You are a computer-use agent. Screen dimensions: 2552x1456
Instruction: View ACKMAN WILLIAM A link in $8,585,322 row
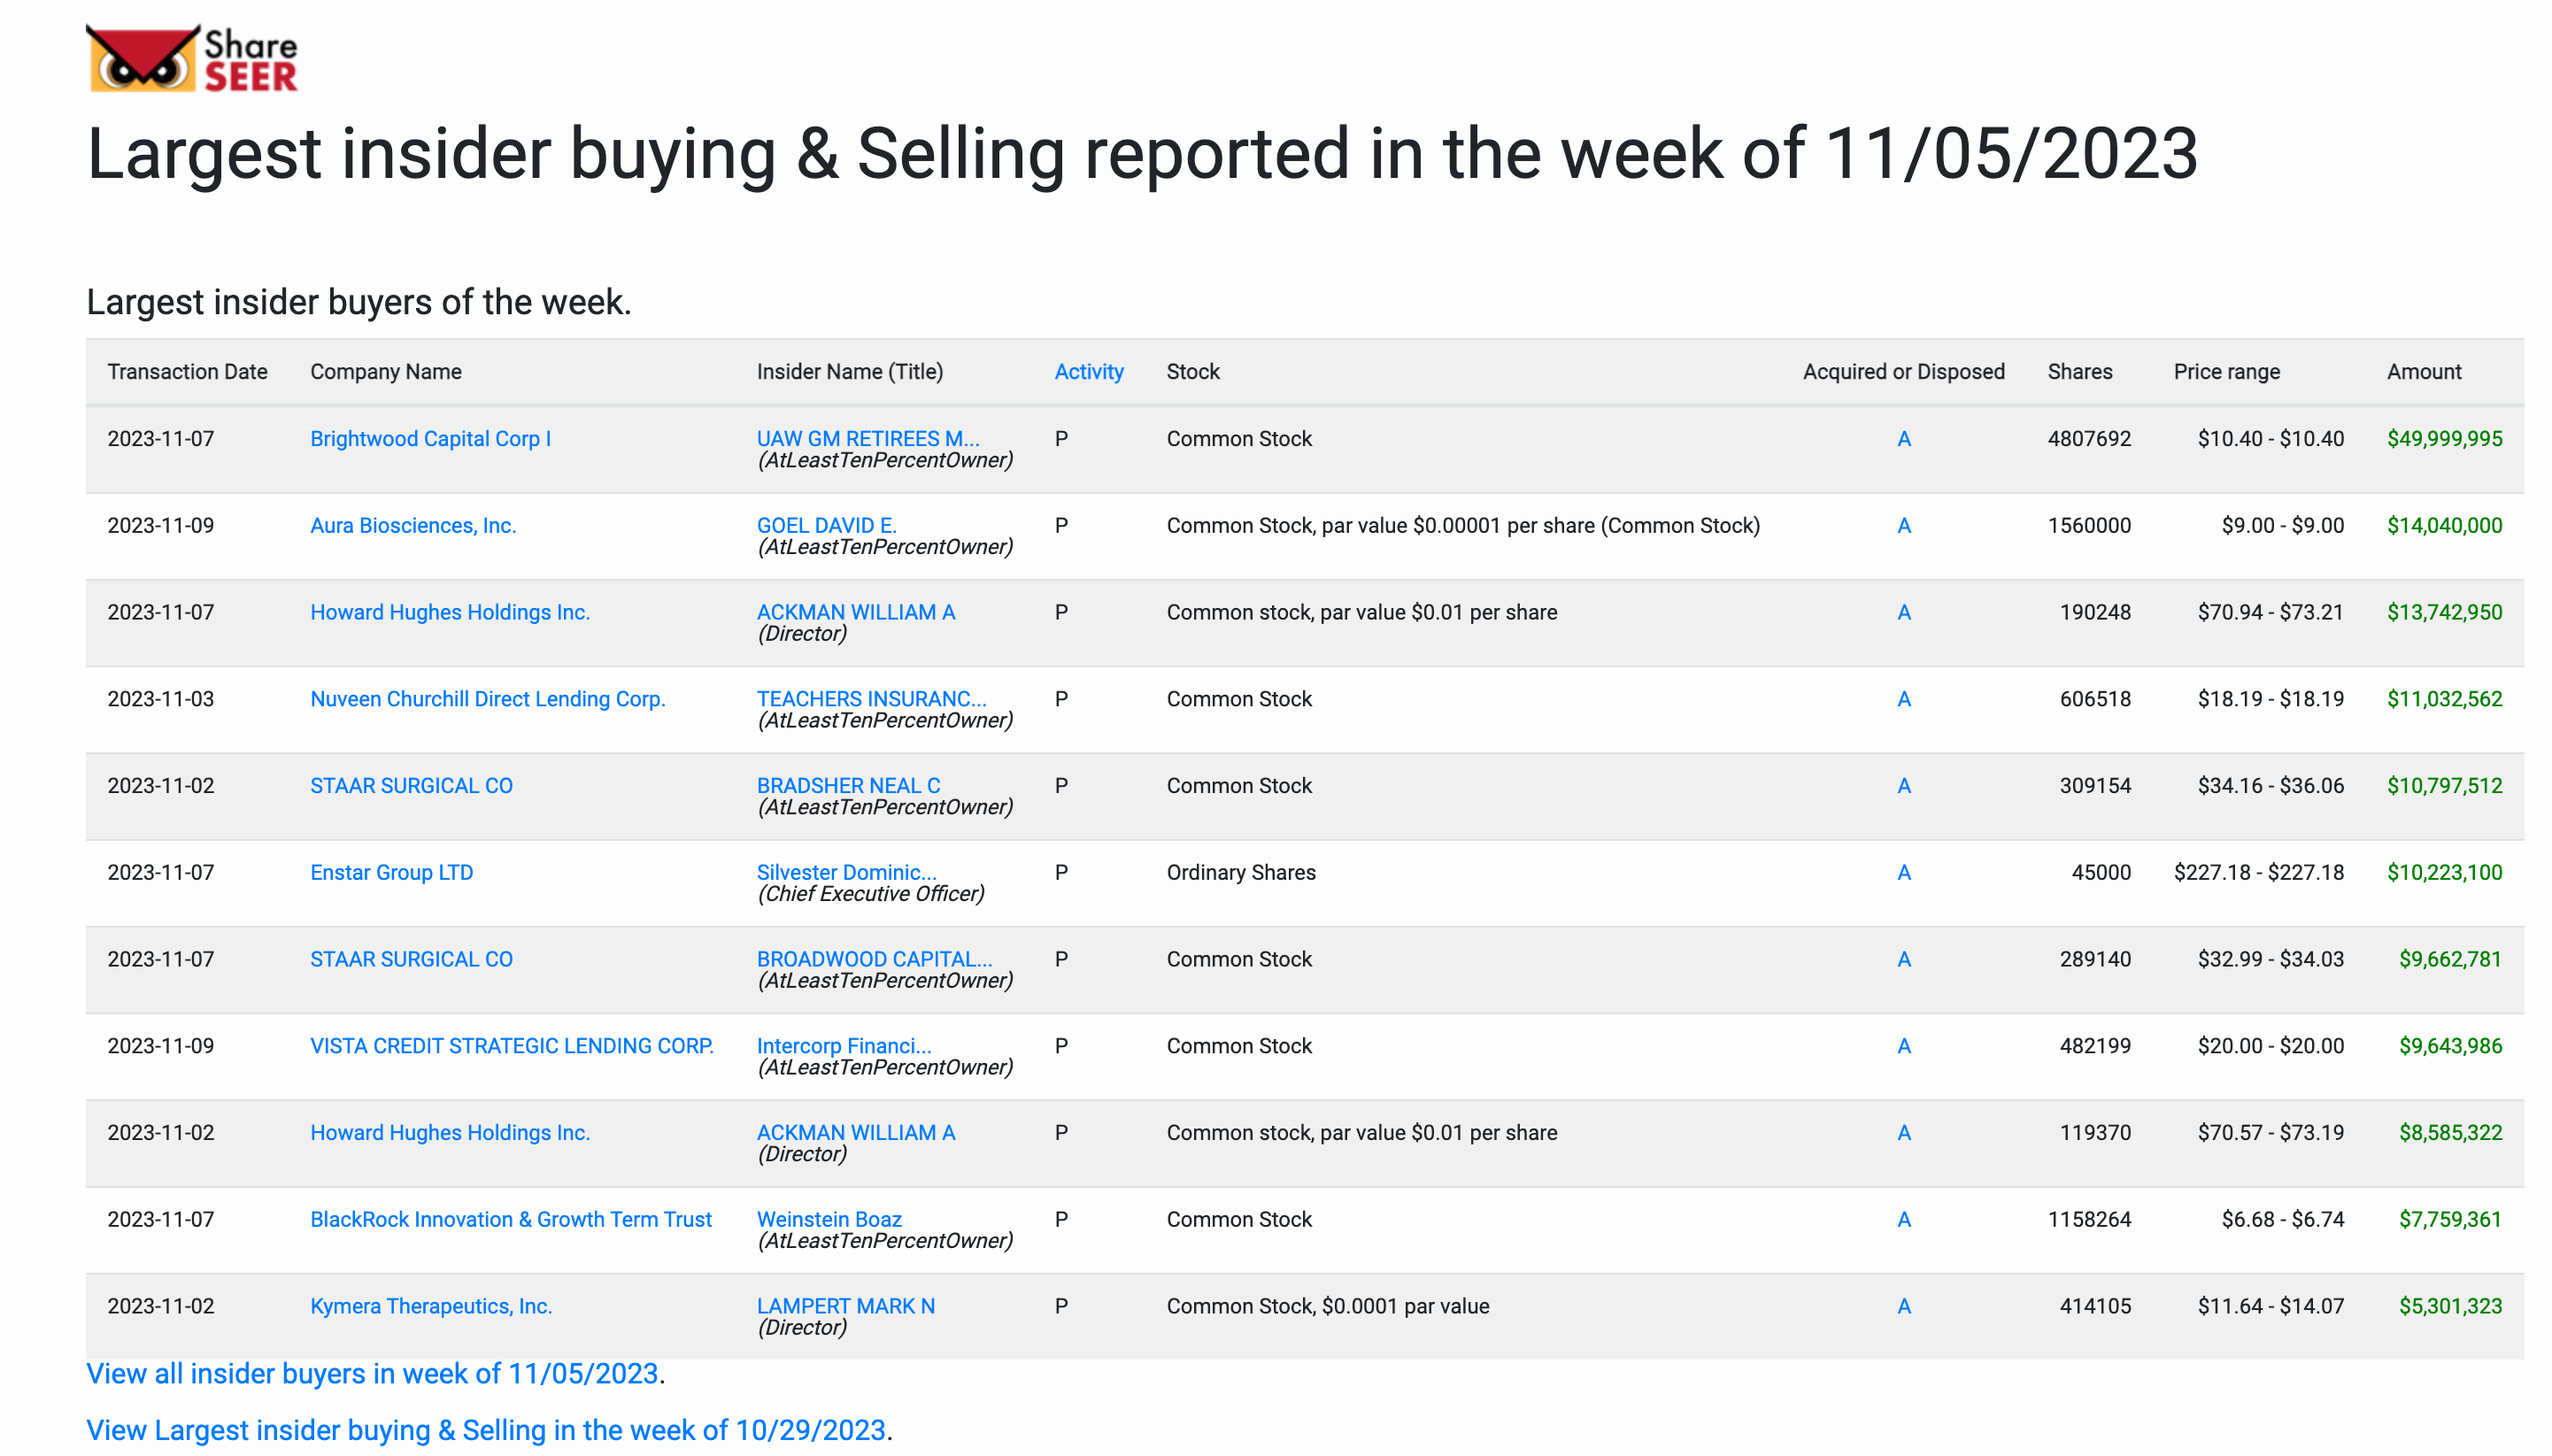(856, 1133)
